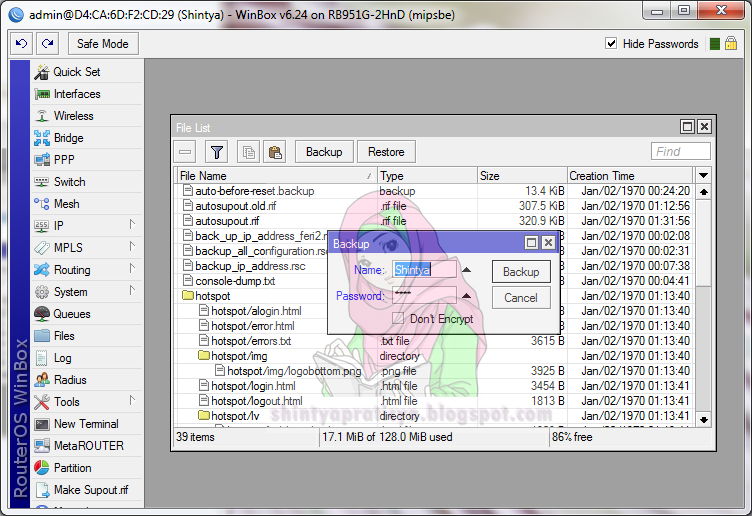Select the hotspot/errors.txt file row
This screenshot has width=752, height=516.
[x=435, y=341]
